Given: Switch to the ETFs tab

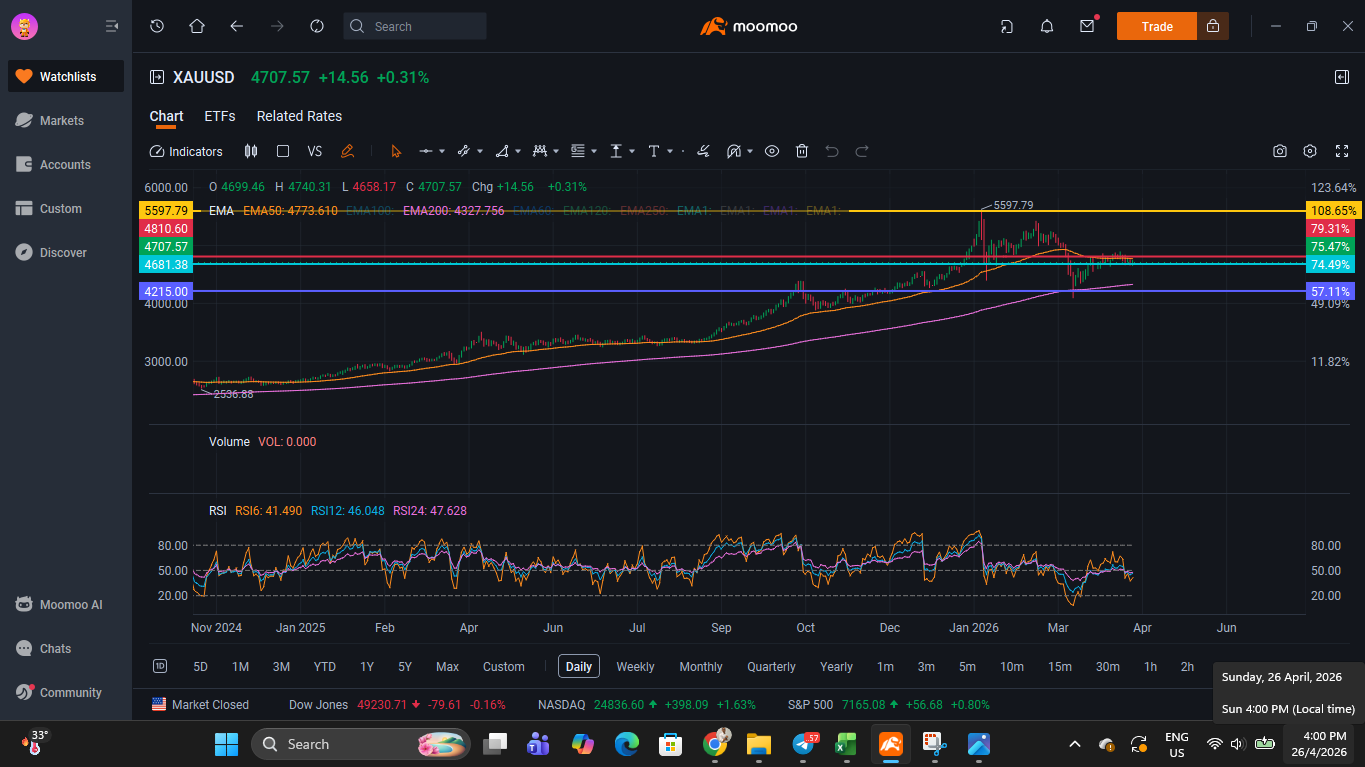Looking at the screenshot, I should 220,116.
